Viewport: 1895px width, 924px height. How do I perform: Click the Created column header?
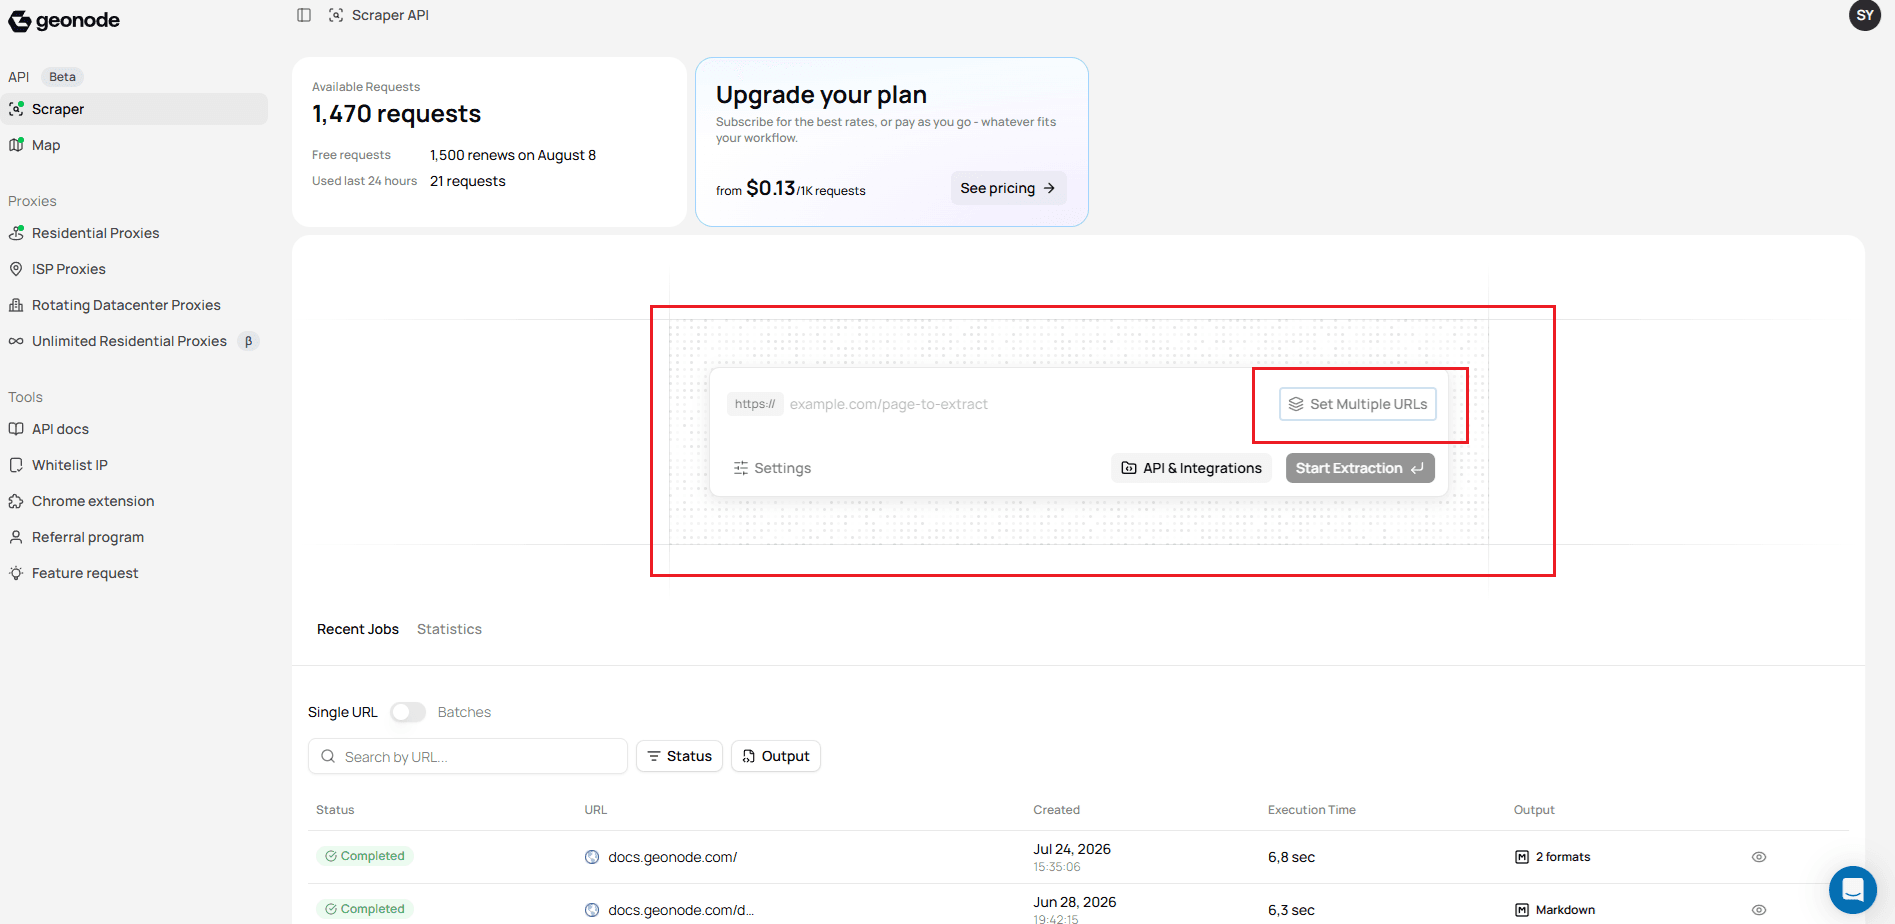pyautogui.click(x=1056, y=810)
